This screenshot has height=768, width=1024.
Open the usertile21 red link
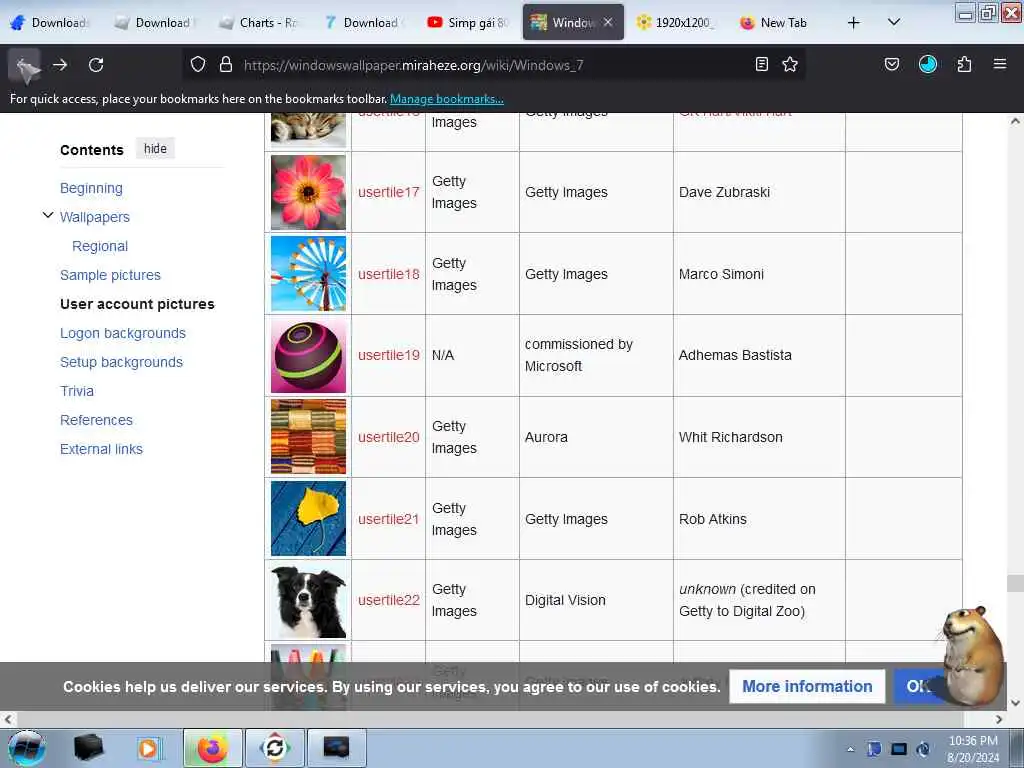pos(388,519)
